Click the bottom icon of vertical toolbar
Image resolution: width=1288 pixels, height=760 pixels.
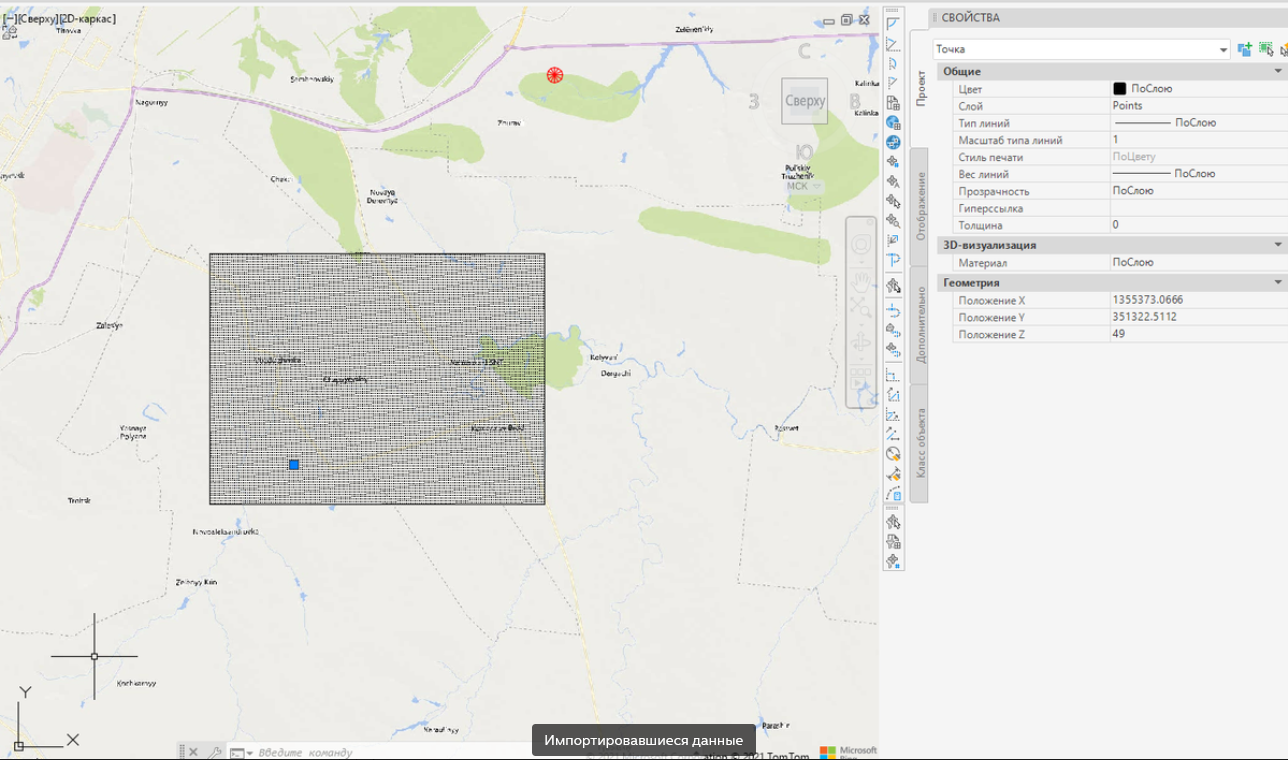pyautogui.click(x=893, y=561)
